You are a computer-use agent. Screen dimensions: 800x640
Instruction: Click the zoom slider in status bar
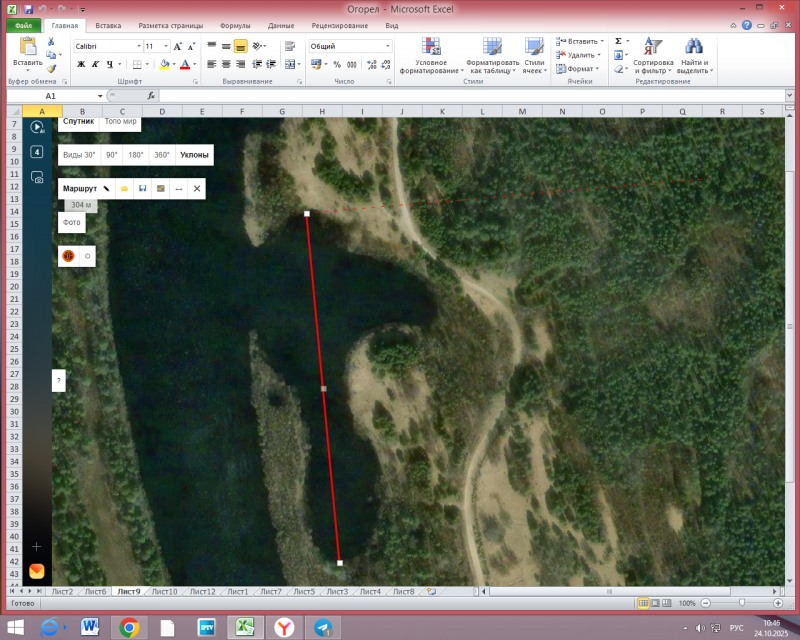pyautogui.click(x=741, y=603)
